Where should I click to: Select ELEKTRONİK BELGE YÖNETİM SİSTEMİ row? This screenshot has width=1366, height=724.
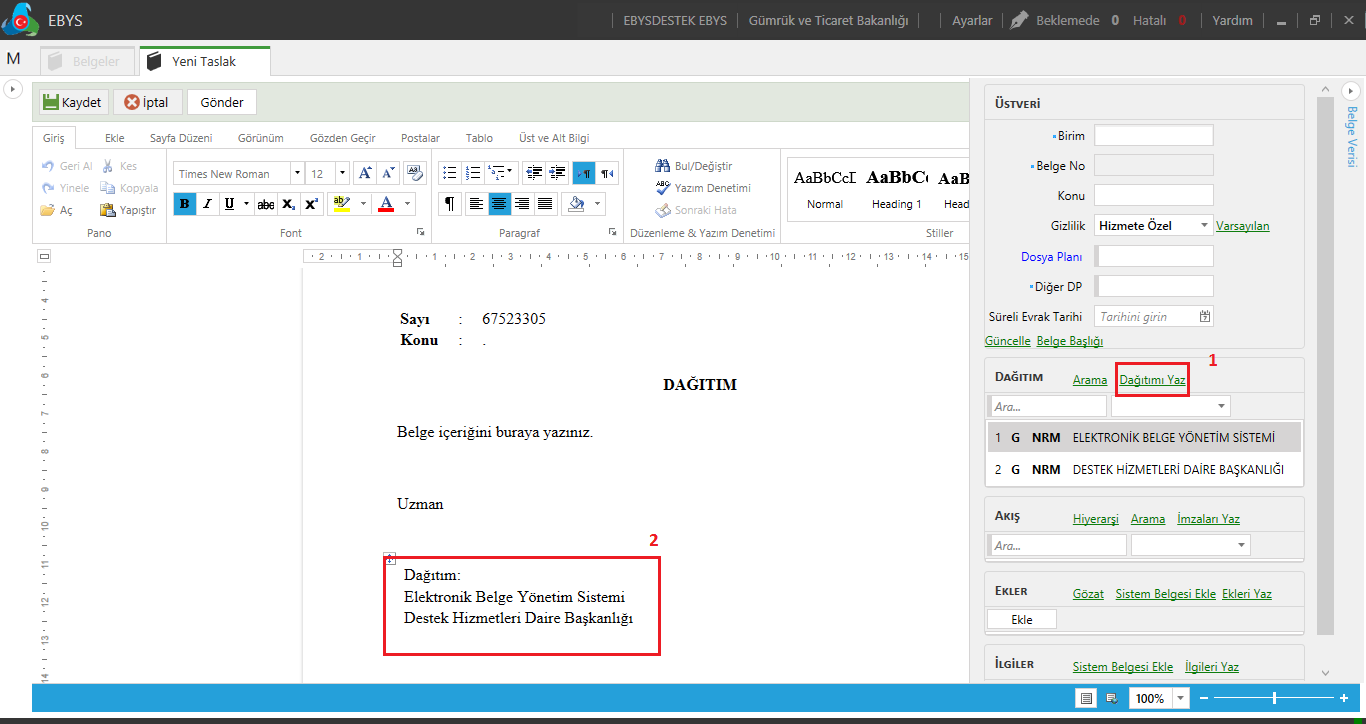click(x=1145, y=437)
